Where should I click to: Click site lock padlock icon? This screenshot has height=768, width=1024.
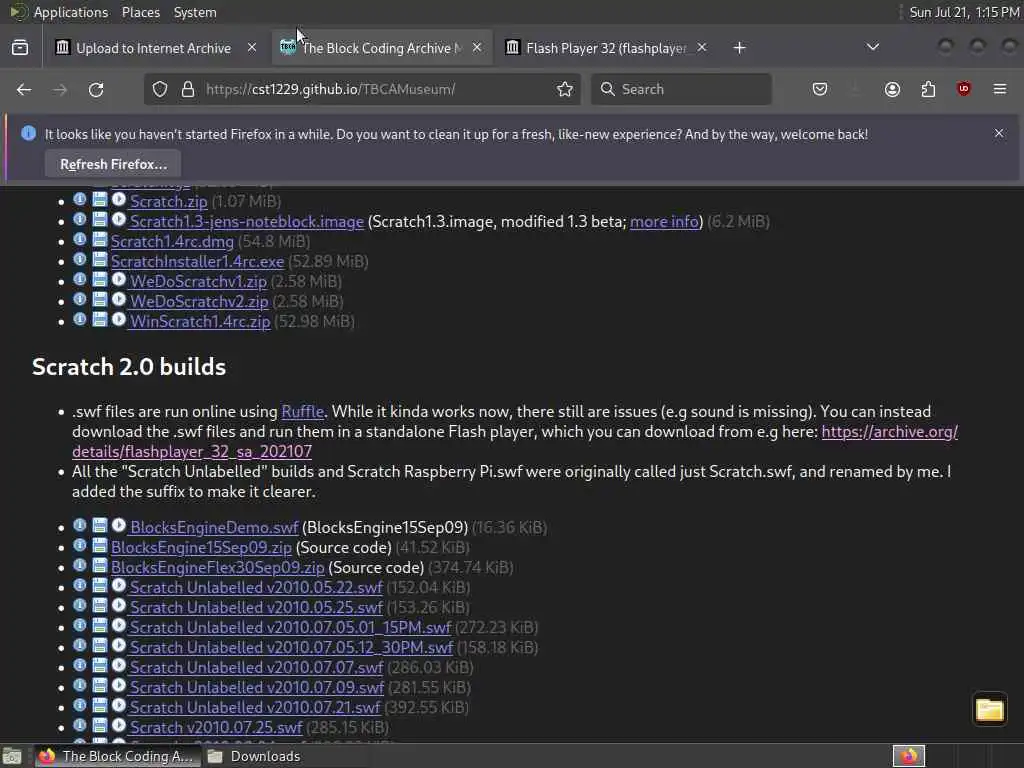[x=188, y=89]
